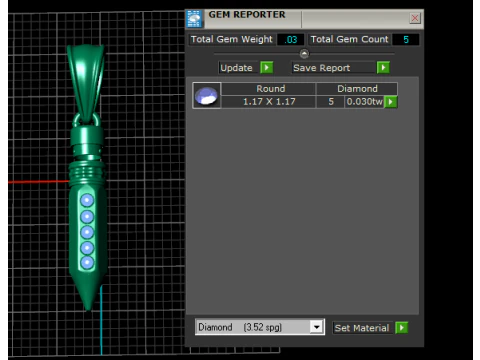Click the gem quantity cell 5
Screen dimensions: 480x360
pos(330,102)
